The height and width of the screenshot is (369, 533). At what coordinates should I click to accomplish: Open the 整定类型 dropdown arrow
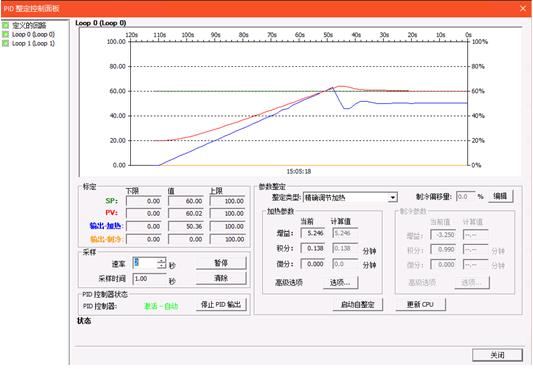pos(393,197)
